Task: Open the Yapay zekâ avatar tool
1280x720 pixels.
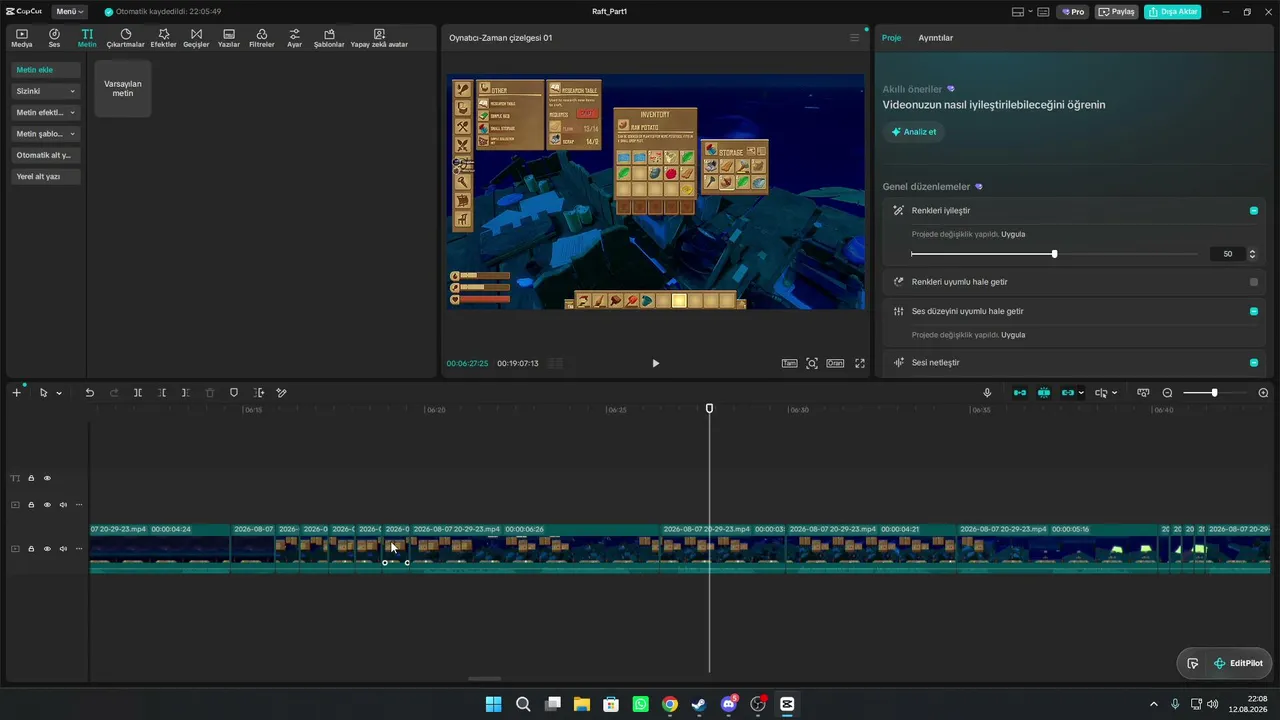Action: [379, 38]
